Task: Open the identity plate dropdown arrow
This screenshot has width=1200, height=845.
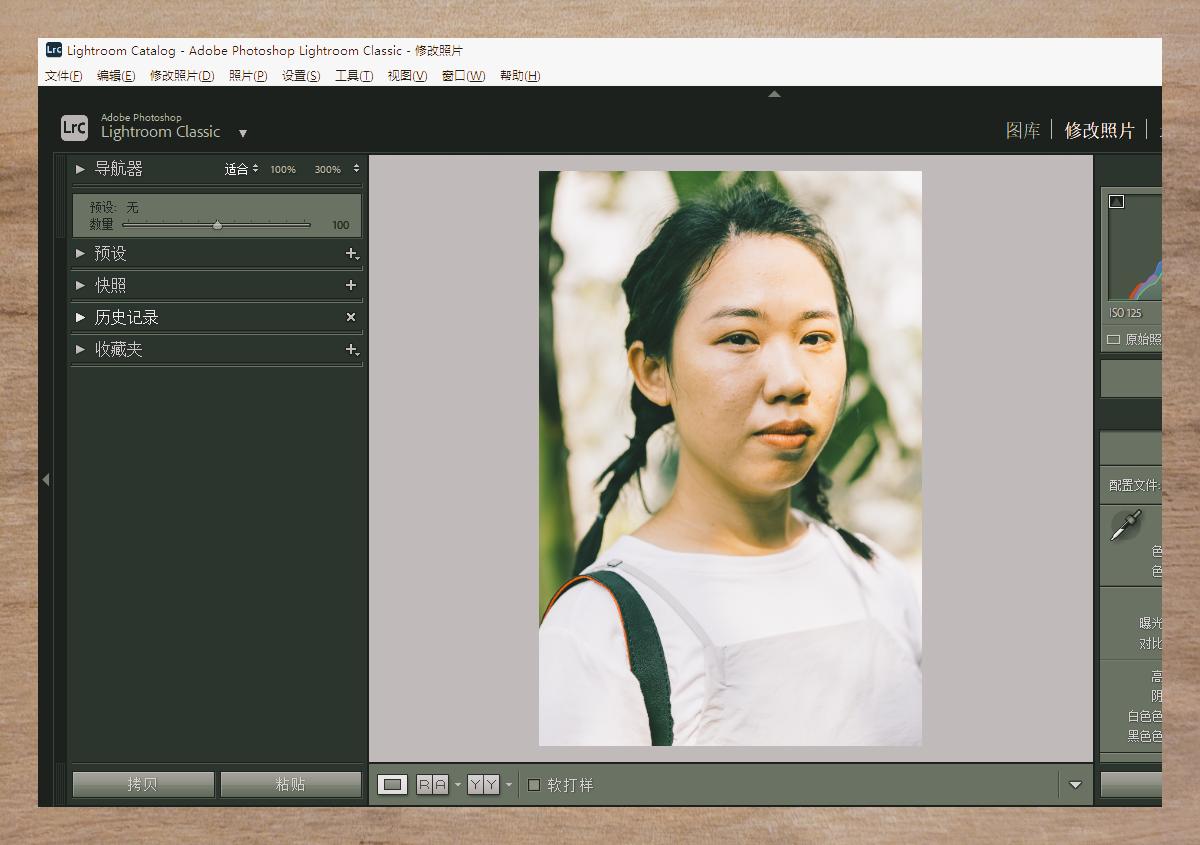Action: pos(243,133)
